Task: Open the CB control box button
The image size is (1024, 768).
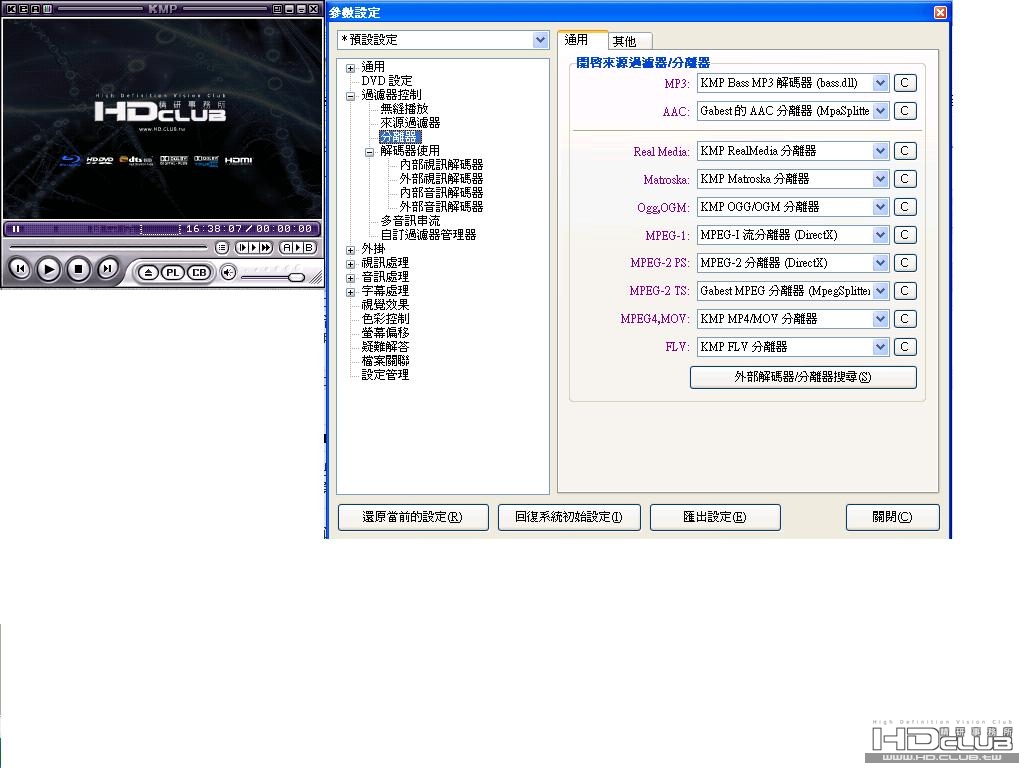Action: pyautogui.click(x=199, y=272)
